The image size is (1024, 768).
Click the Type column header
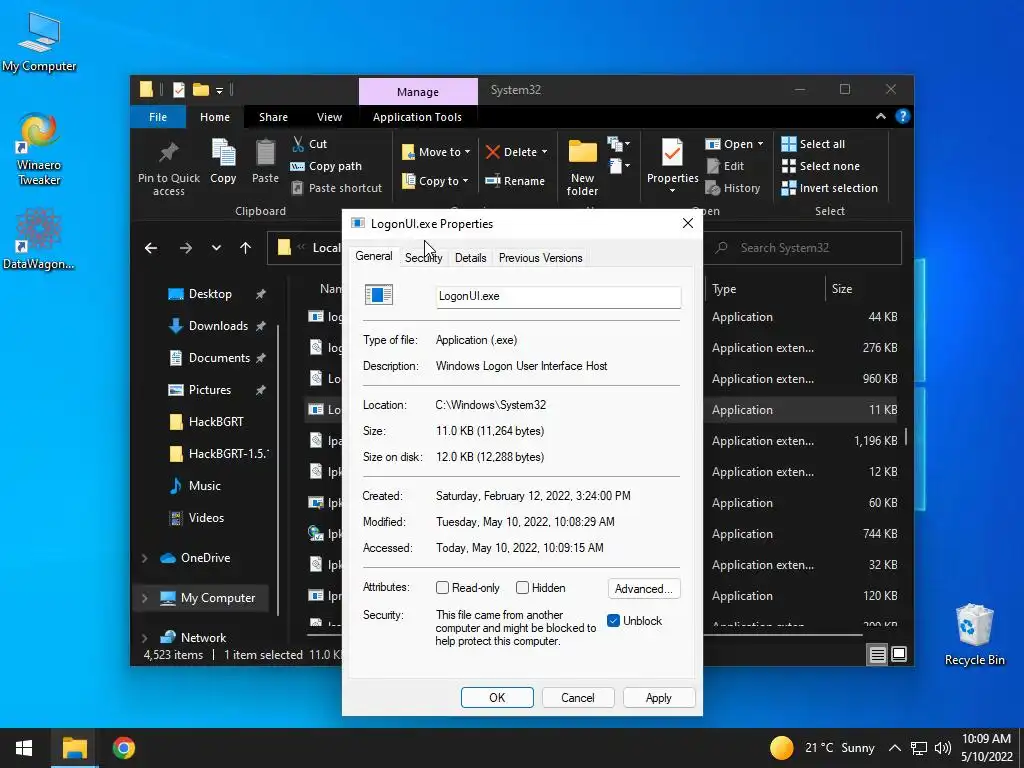[724, 289]
